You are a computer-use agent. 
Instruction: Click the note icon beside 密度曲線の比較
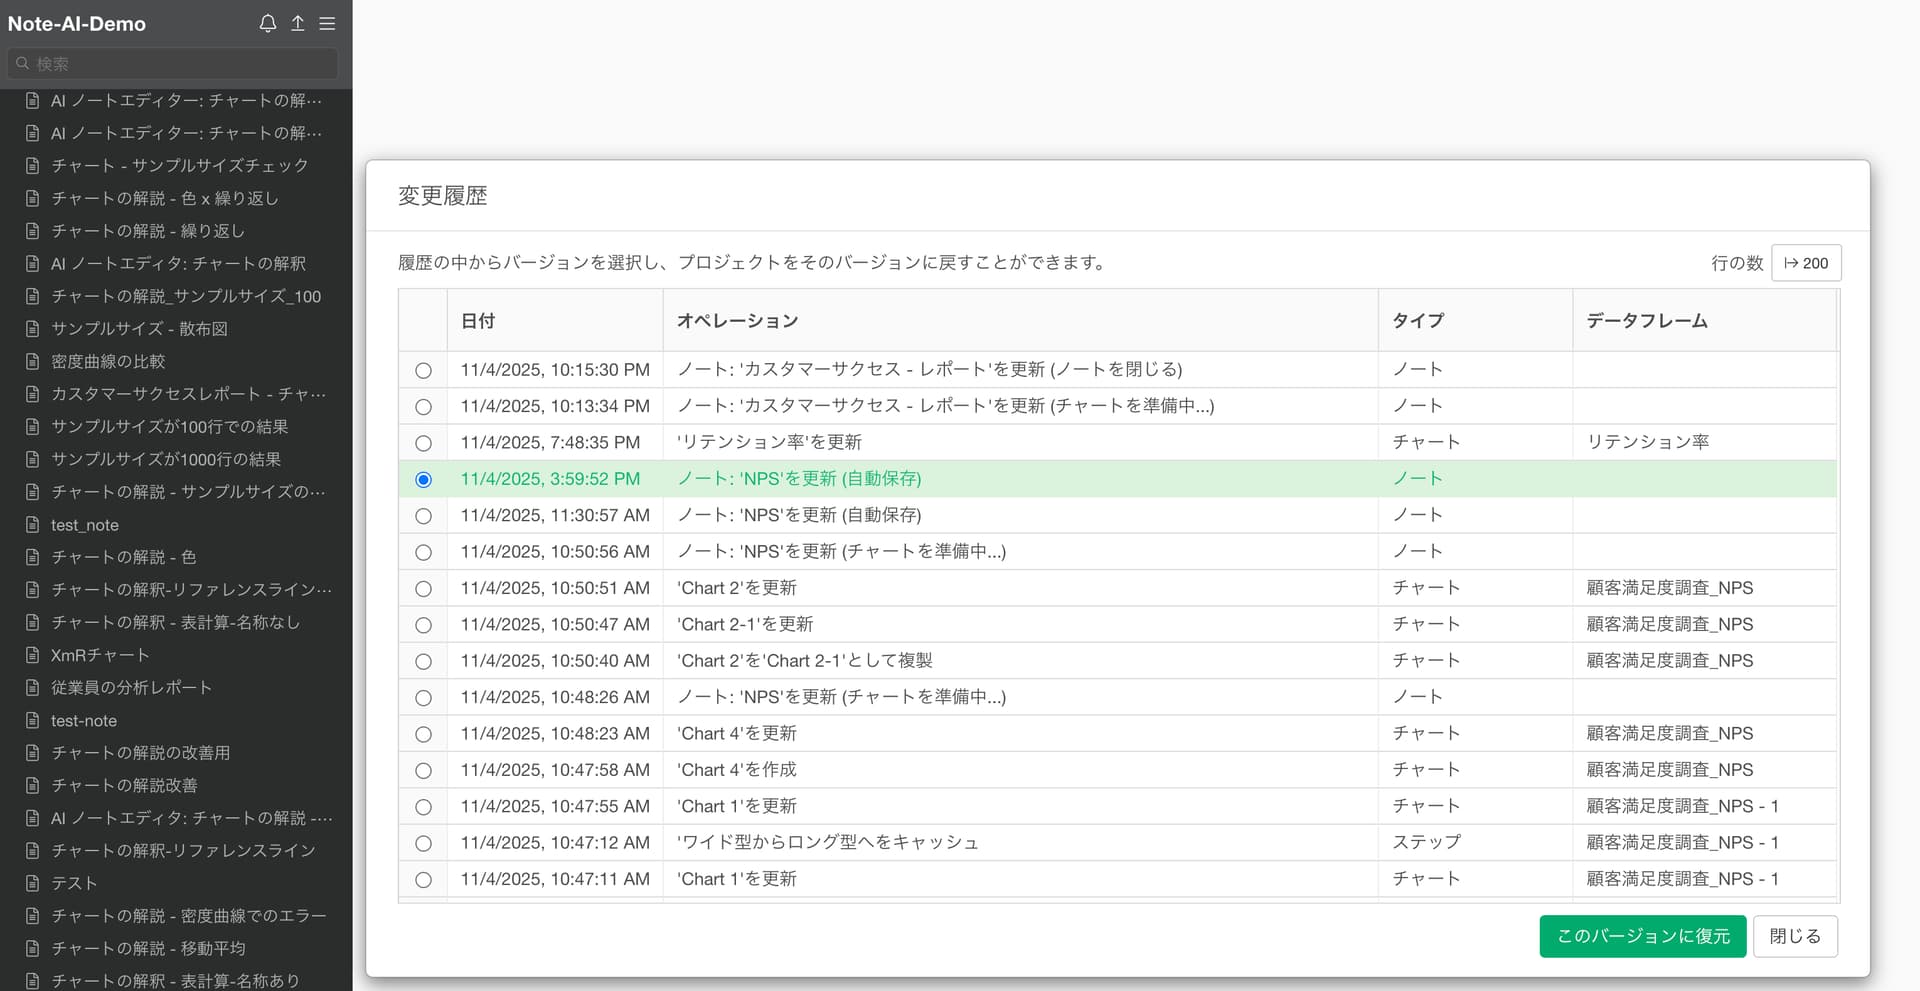pos(32,361)
